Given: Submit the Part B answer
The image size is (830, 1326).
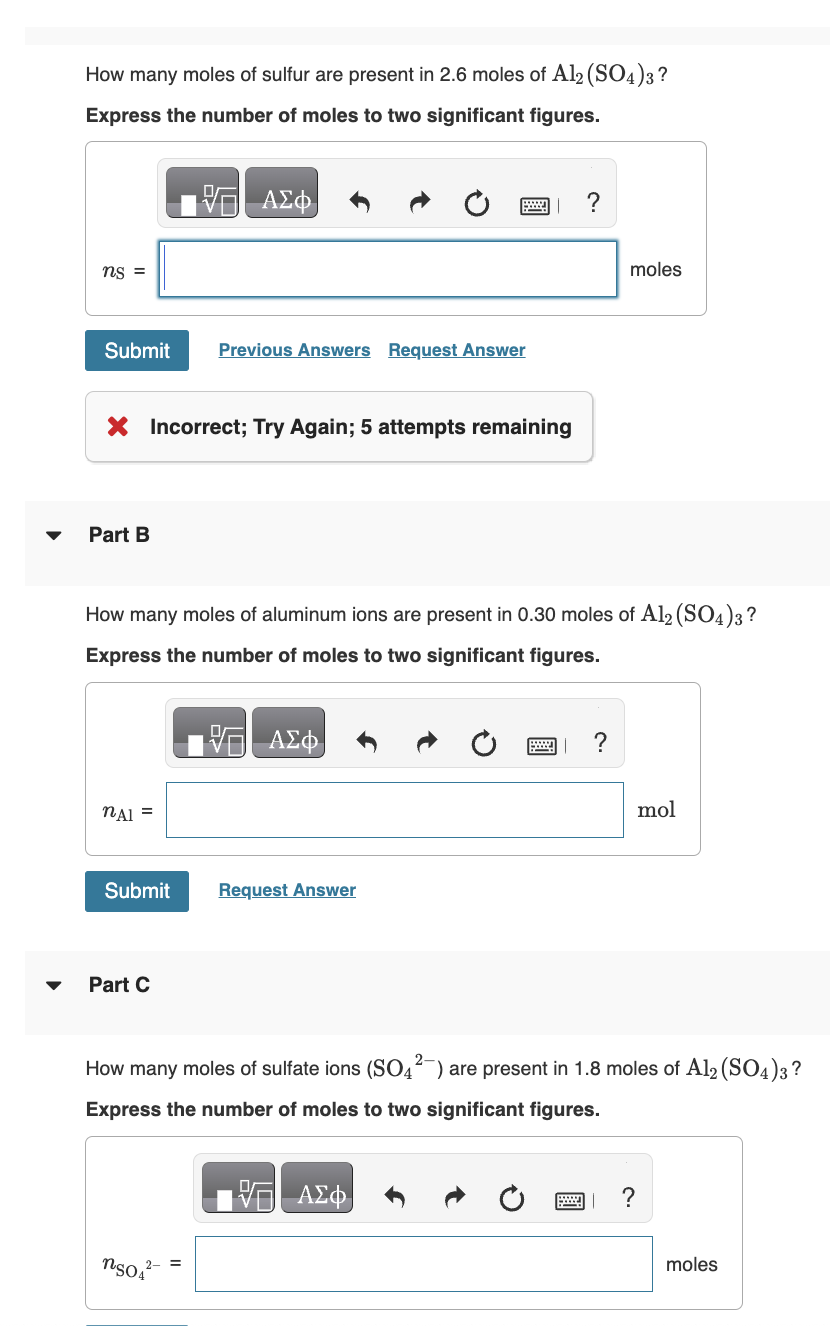Looking at the screenshot, I should pos(136,890).
